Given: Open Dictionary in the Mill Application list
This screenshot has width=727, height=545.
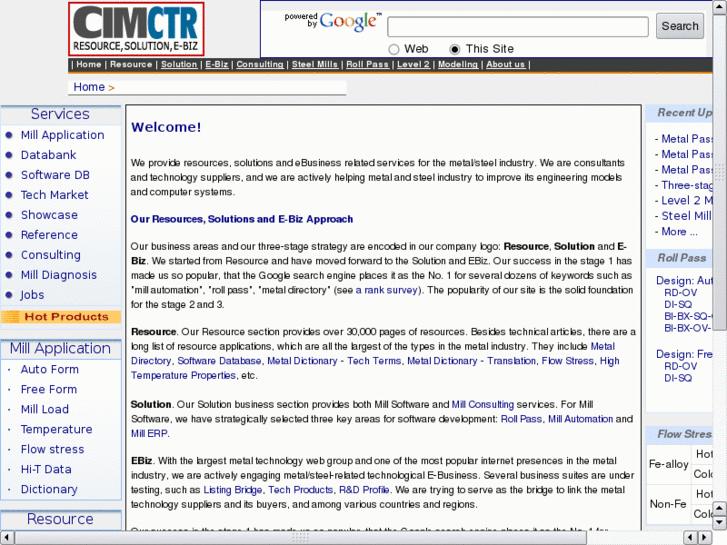Looking at the screenshot, I should point(49,489).
